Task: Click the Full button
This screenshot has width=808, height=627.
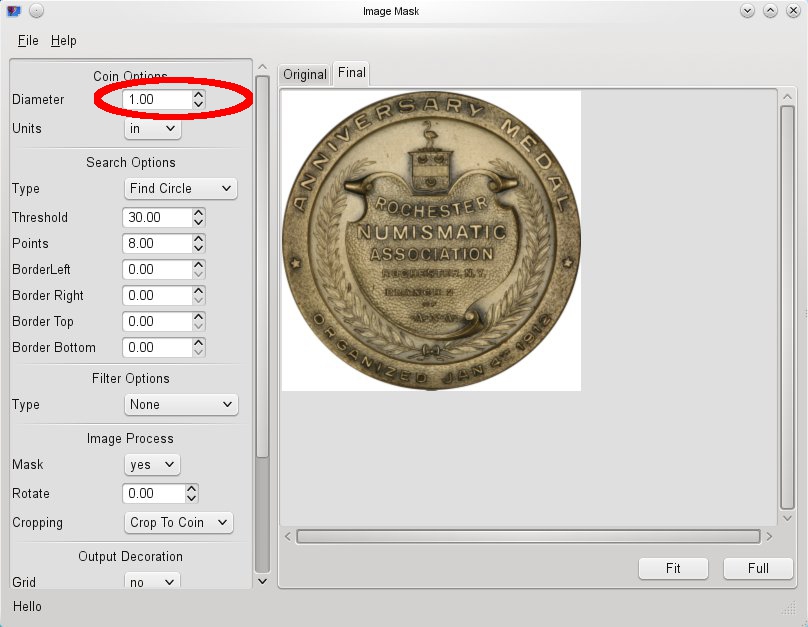Action: 758,568
